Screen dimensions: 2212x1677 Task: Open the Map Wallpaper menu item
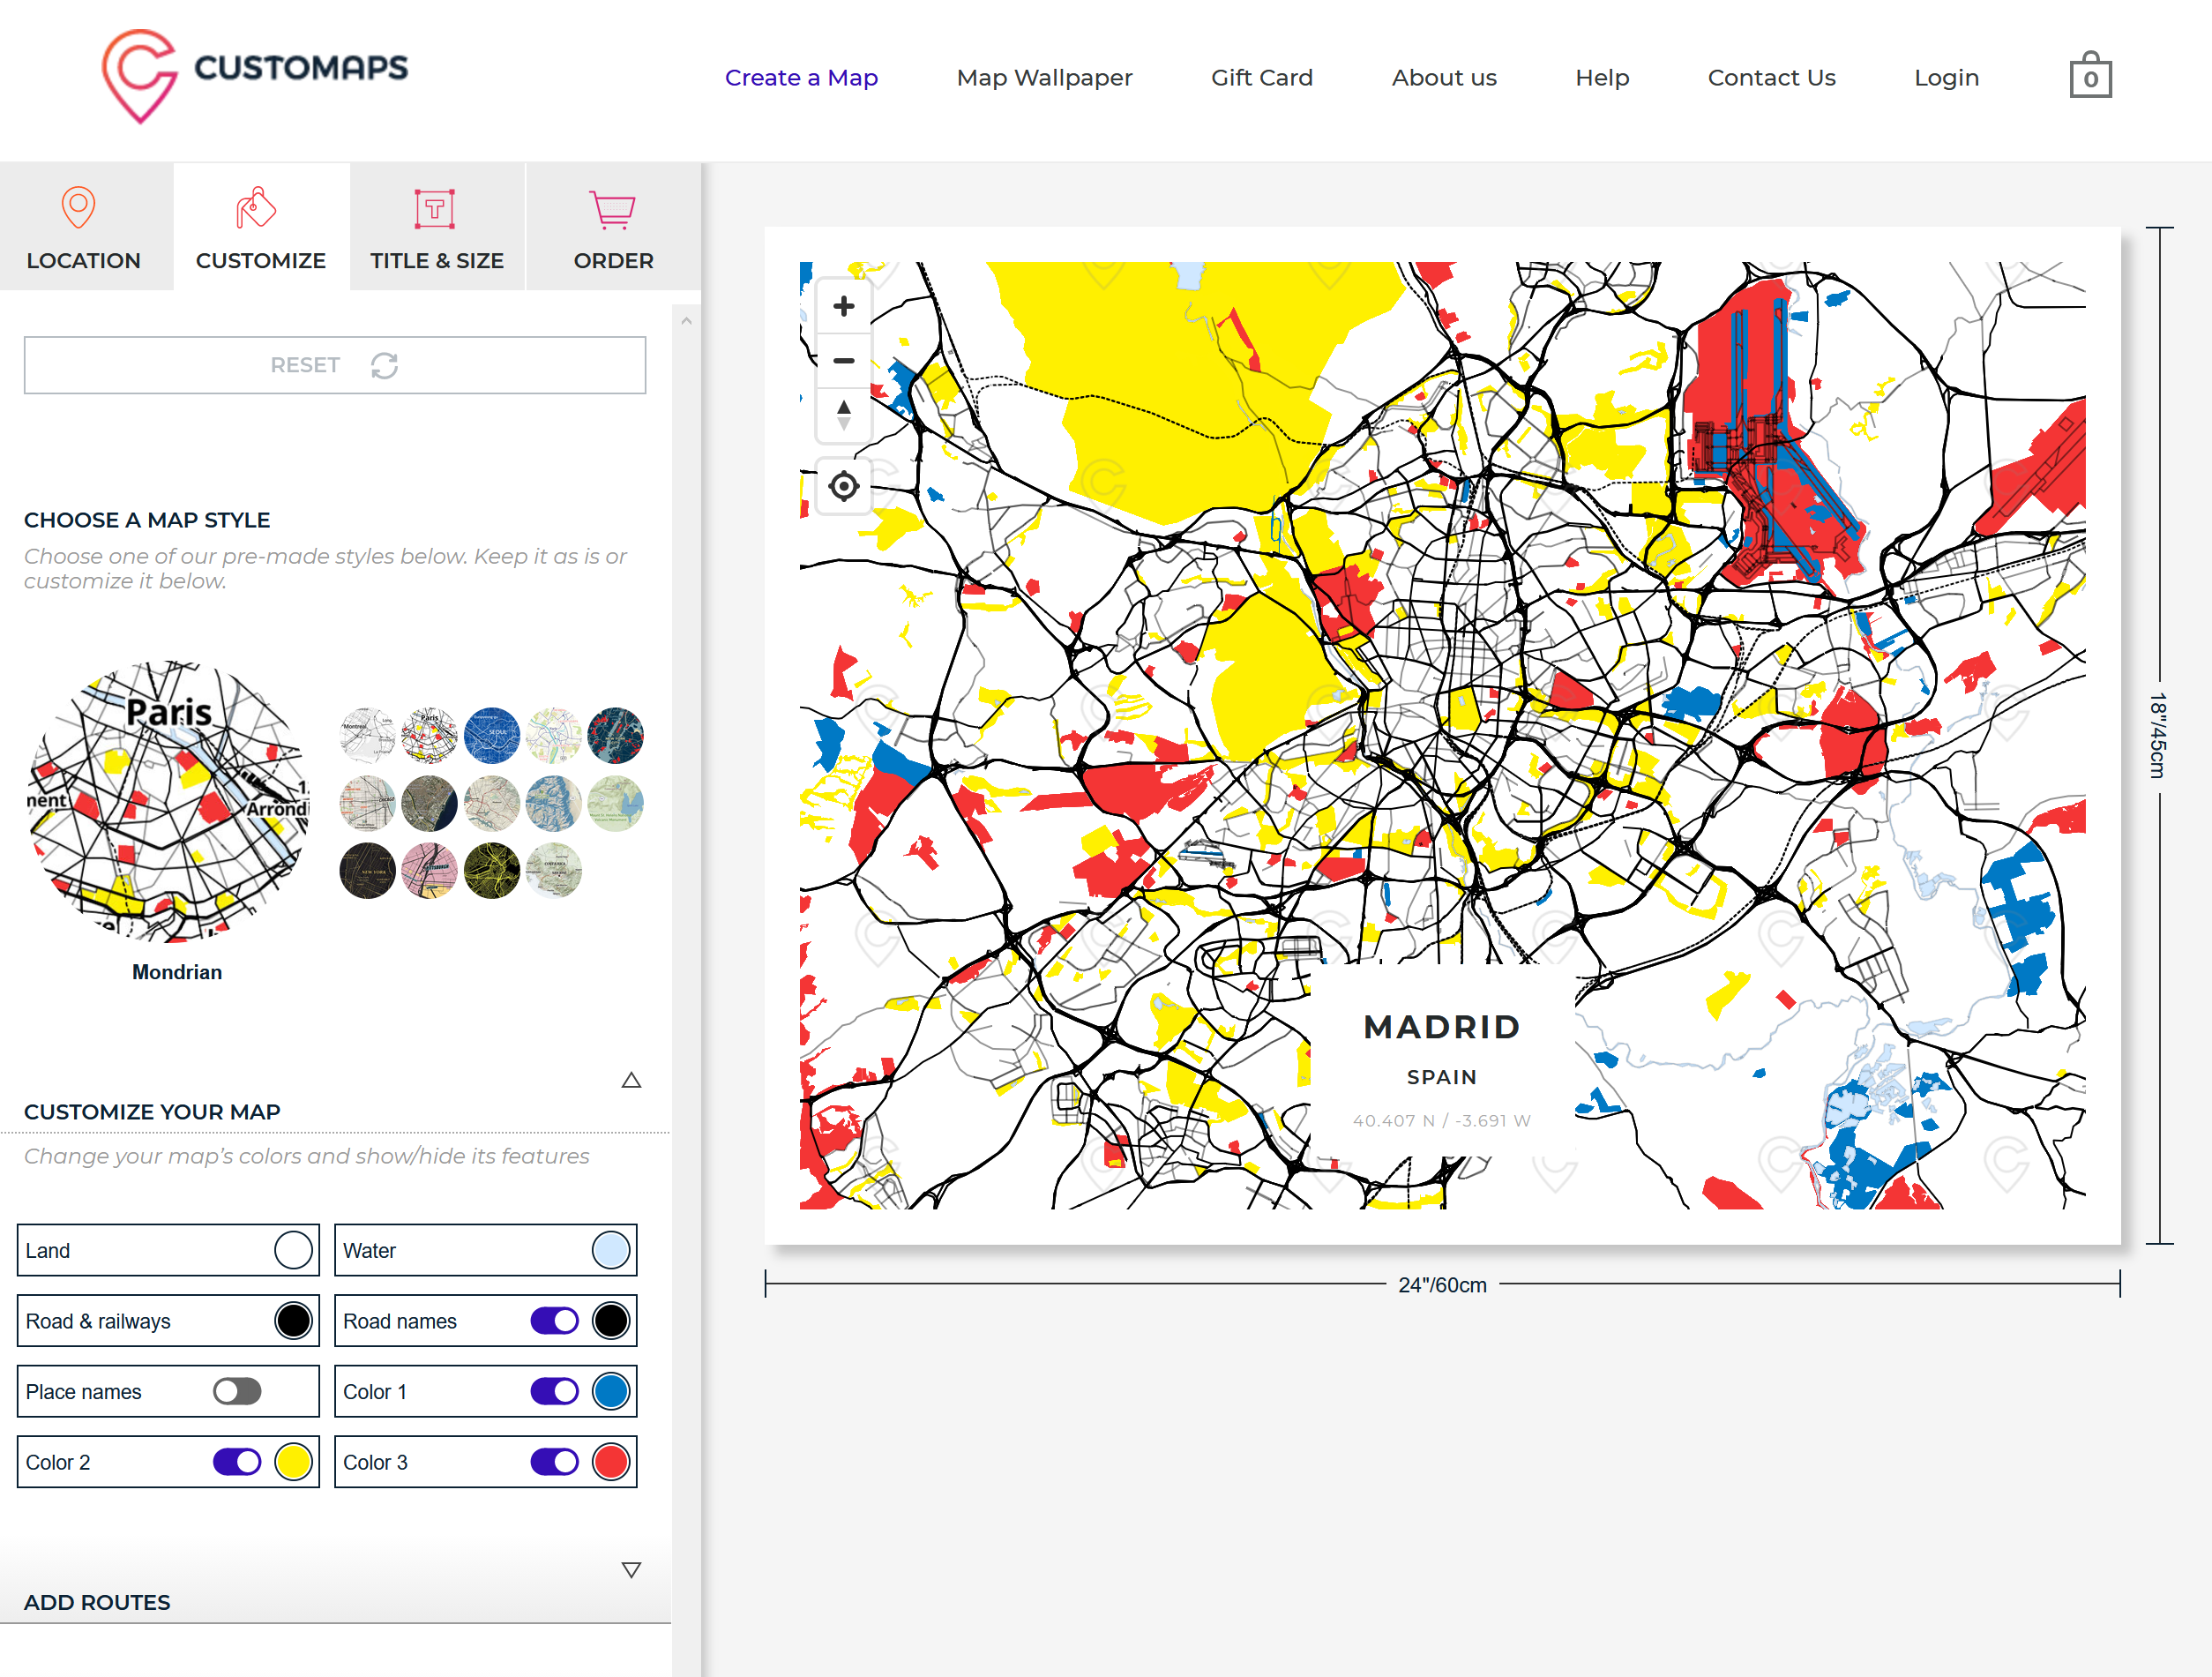pos(1044,77)
